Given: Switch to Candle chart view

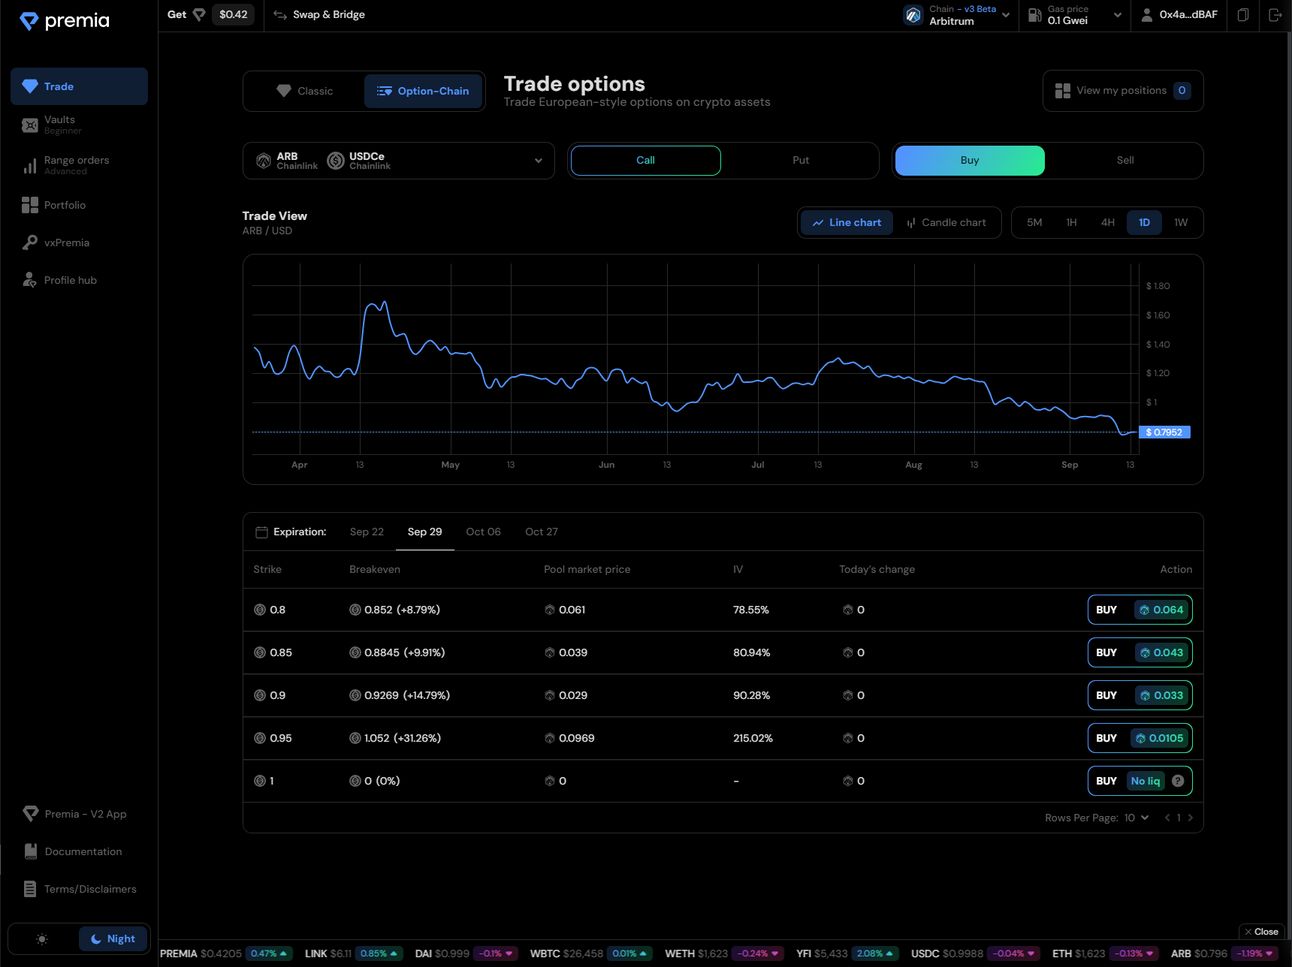Looking at the screenshot, I should click(x=946, y=223).
